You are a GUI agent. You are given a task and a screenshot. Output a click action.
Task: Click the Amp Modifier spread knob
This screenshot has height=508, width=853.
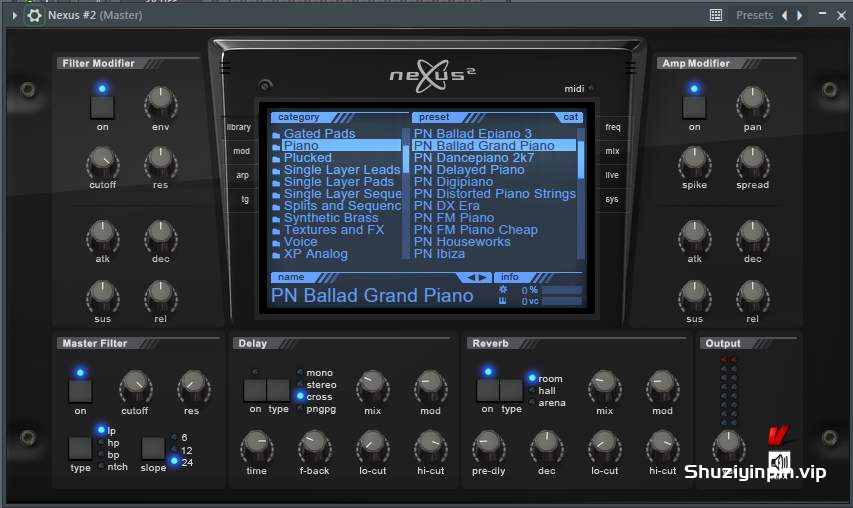tap(752, 162)
